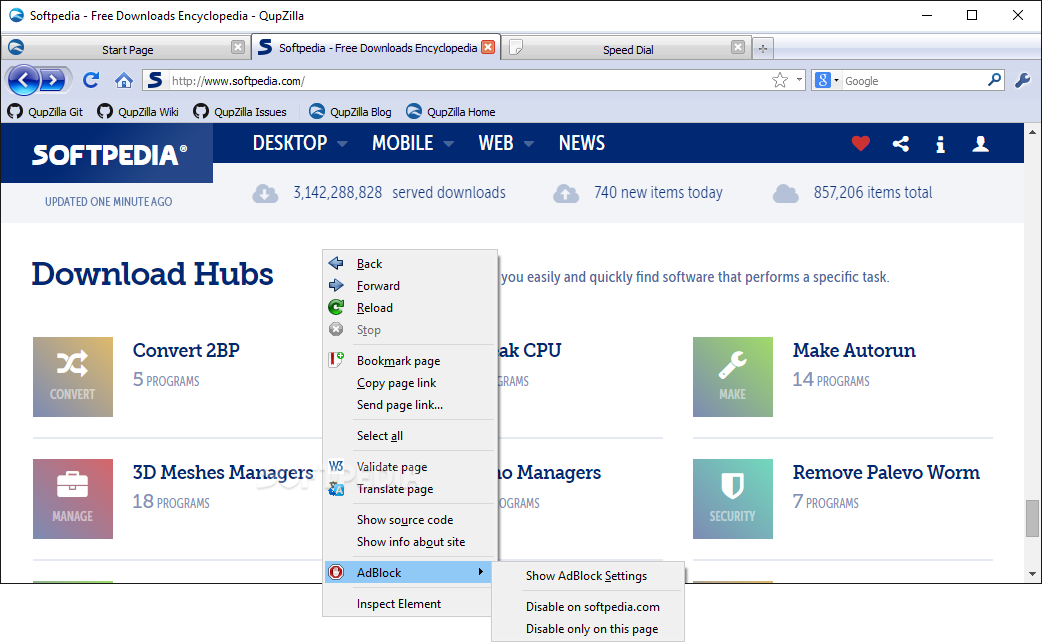Click the vertical scrollbar thumb
1042x642 pixels.
coord(1032,518)
